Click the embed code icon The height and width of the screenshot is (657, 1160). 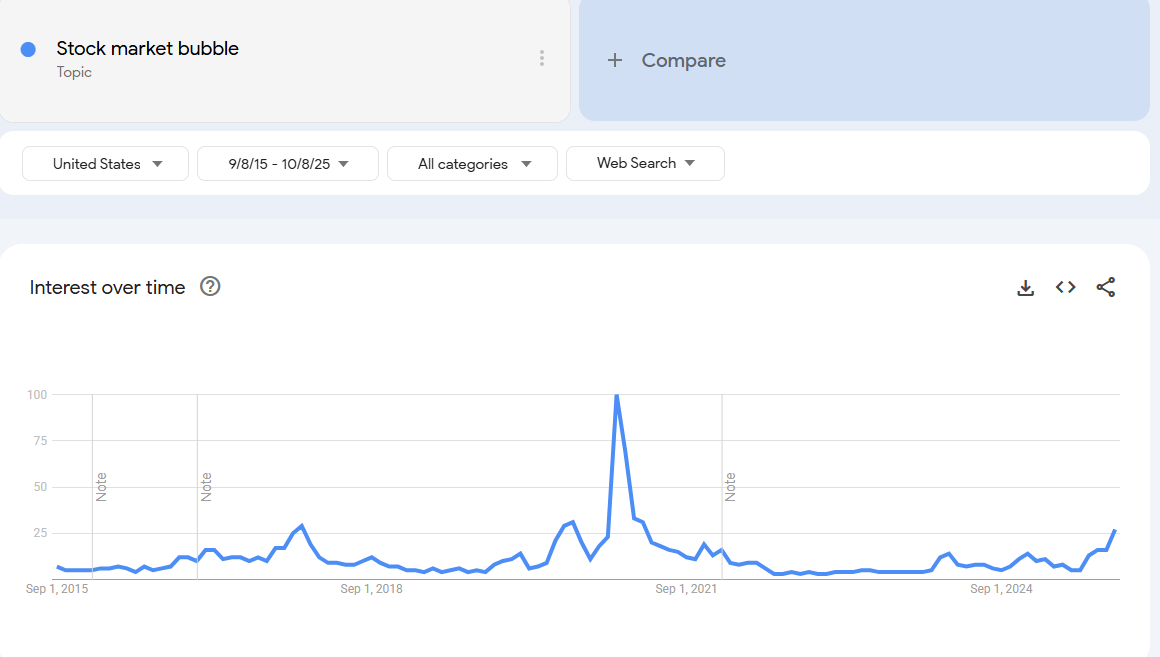tap(1066, 288)
